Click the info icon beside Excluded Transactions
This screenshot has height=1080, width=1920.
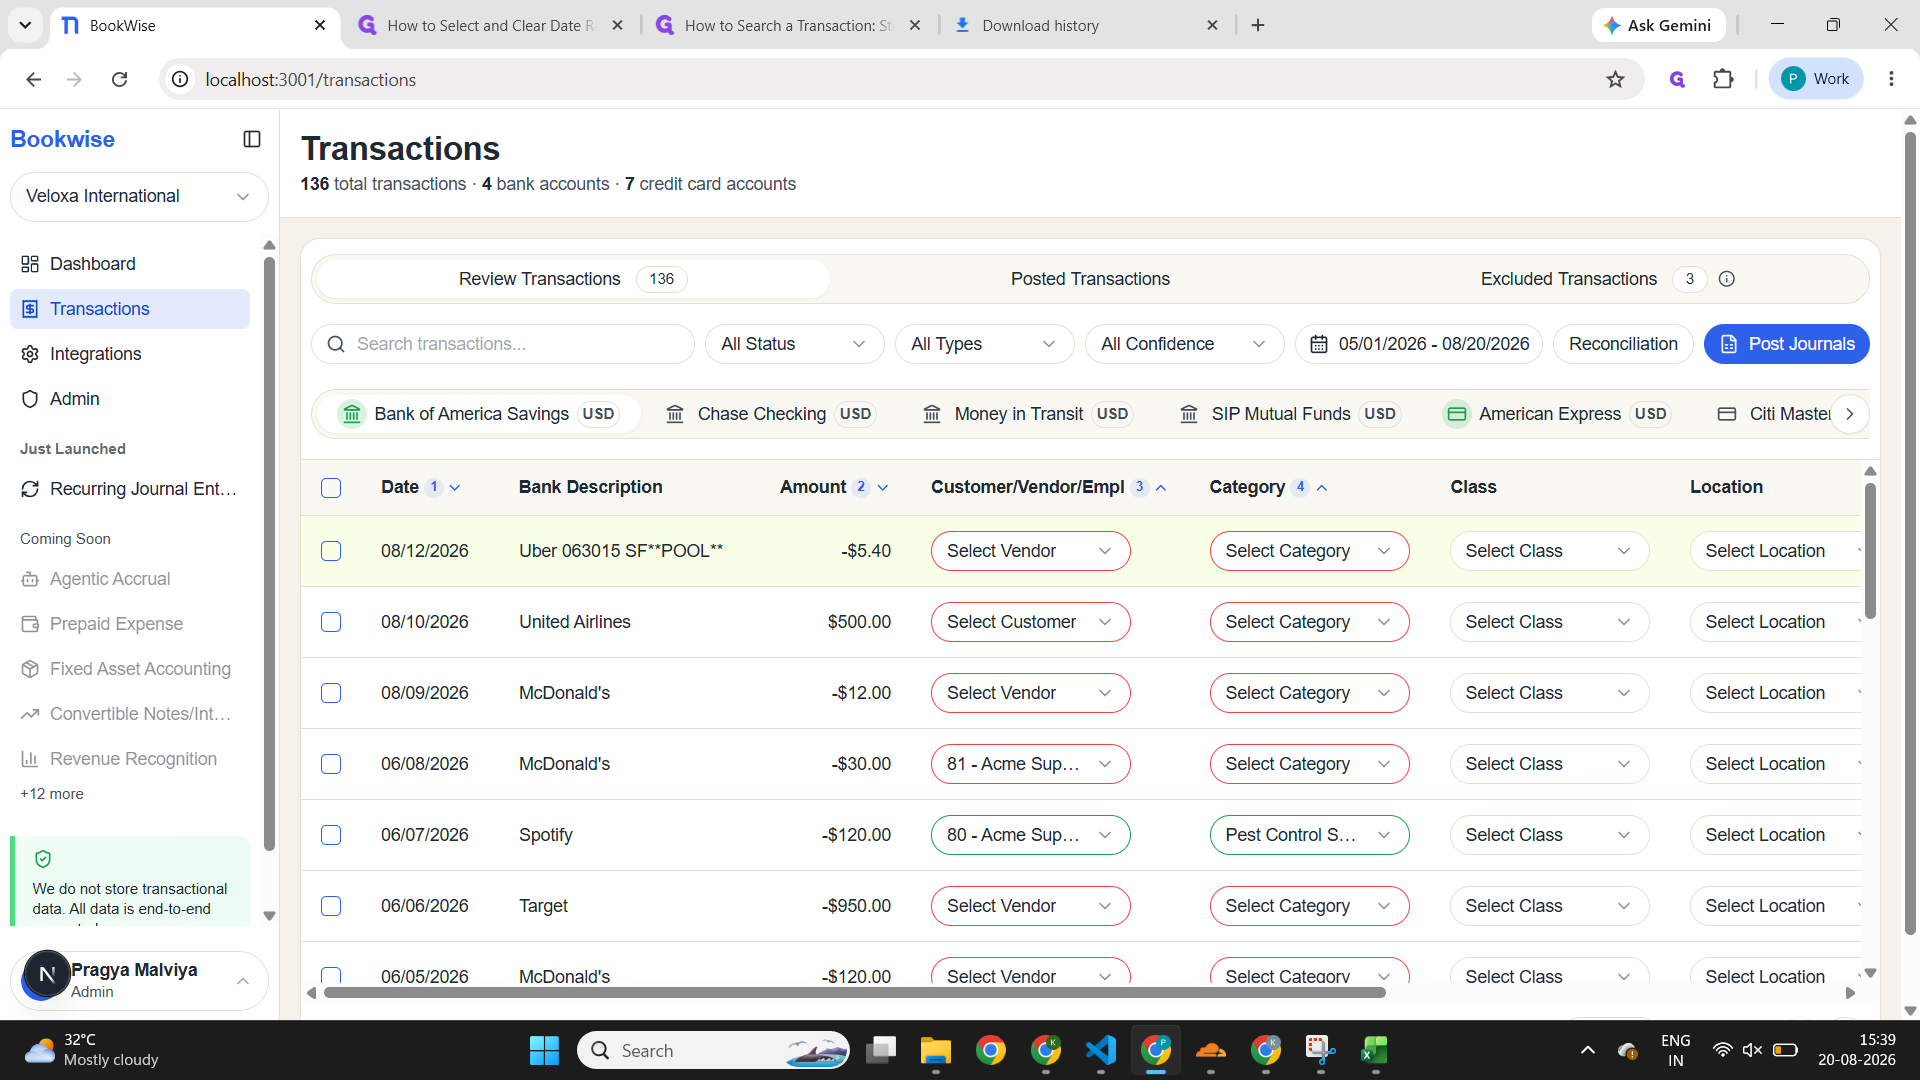[x=1727, y=279]
